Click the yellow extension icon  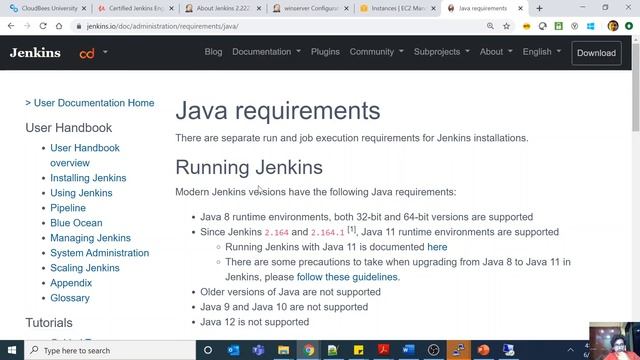(527, 26)
